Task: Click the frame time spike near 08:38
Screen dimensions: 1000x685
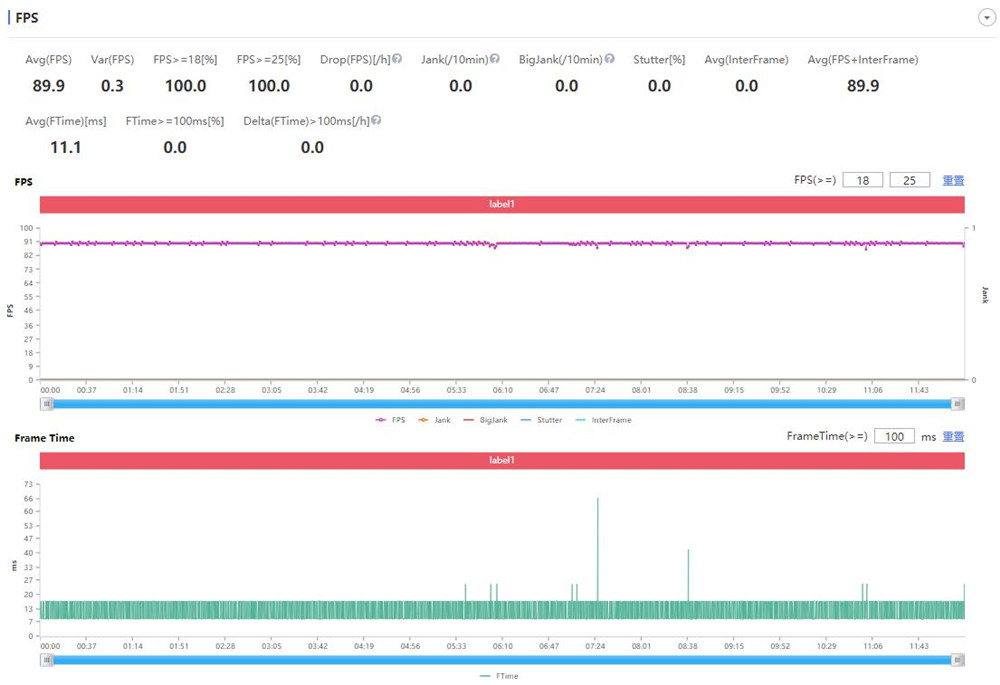Action: [688, 574]
